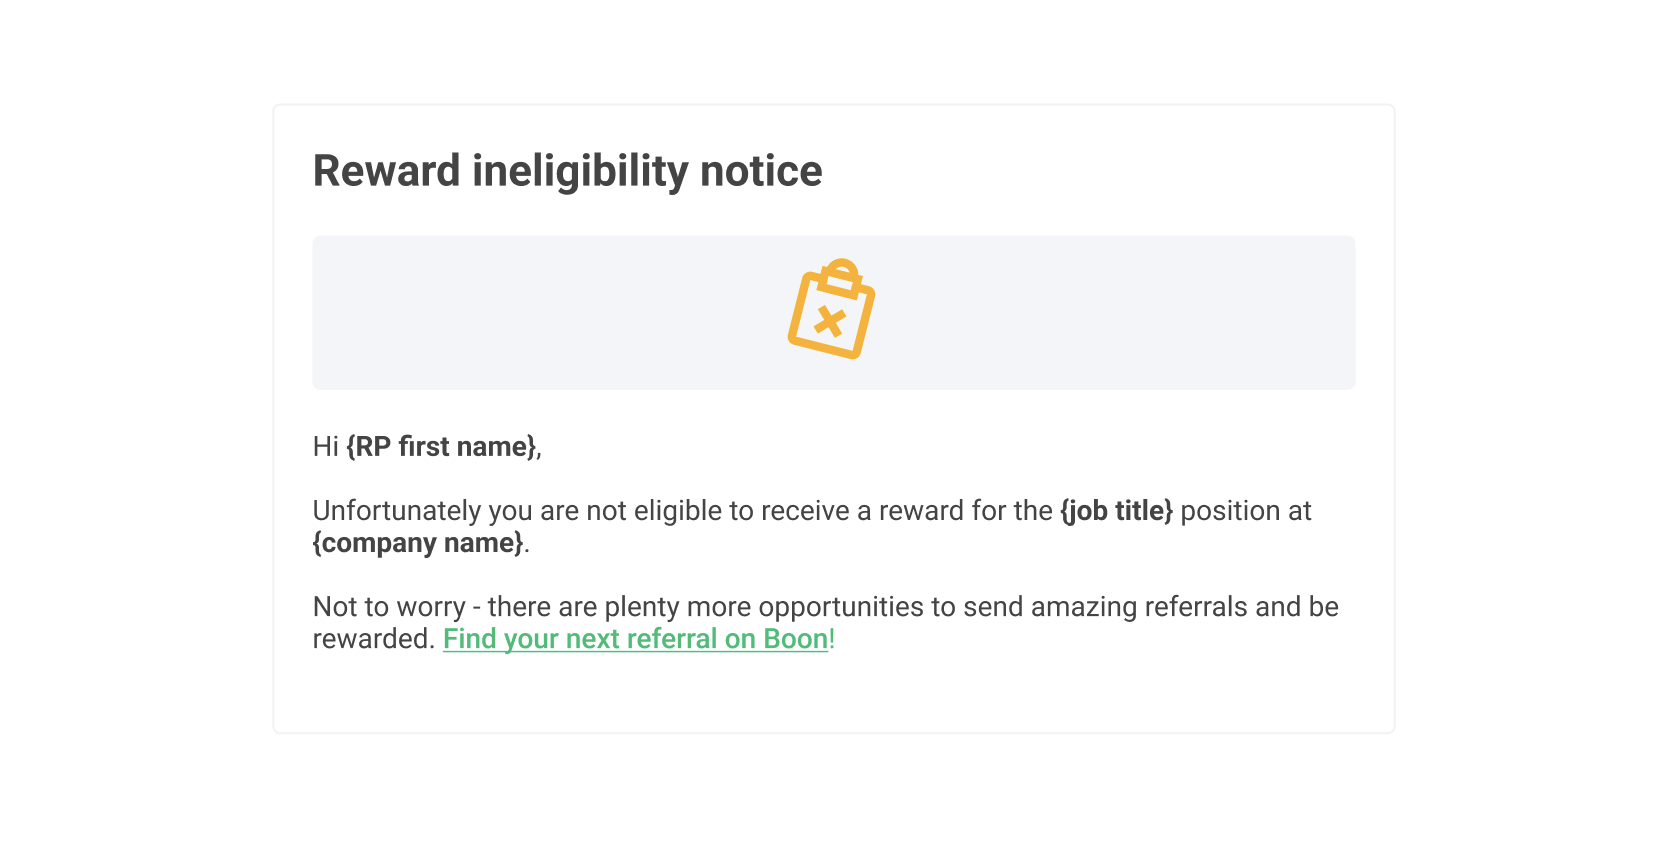The height and width of the screenshot is (844, 1670).
Task: Click the "Not to worry" sentence opening
Action: 389,607
